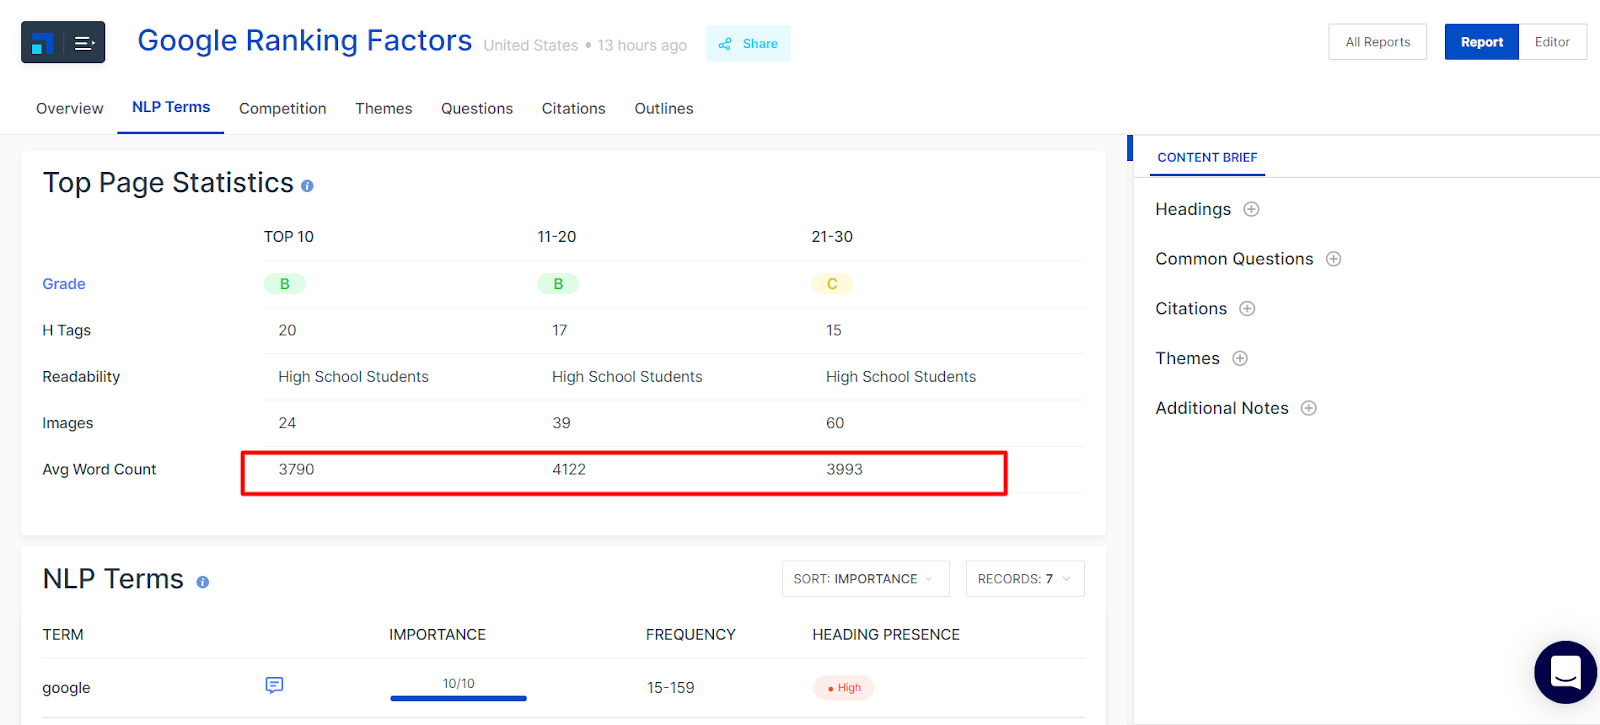The height and width of the screenshot is (725, 1600).
Task: Select the Content Brief tab
Action: coord(1207,158)
